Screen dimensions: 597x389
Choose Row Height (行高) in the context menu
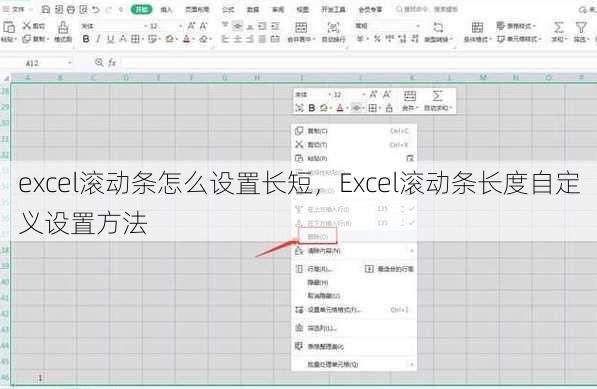[x=320, y=269]
